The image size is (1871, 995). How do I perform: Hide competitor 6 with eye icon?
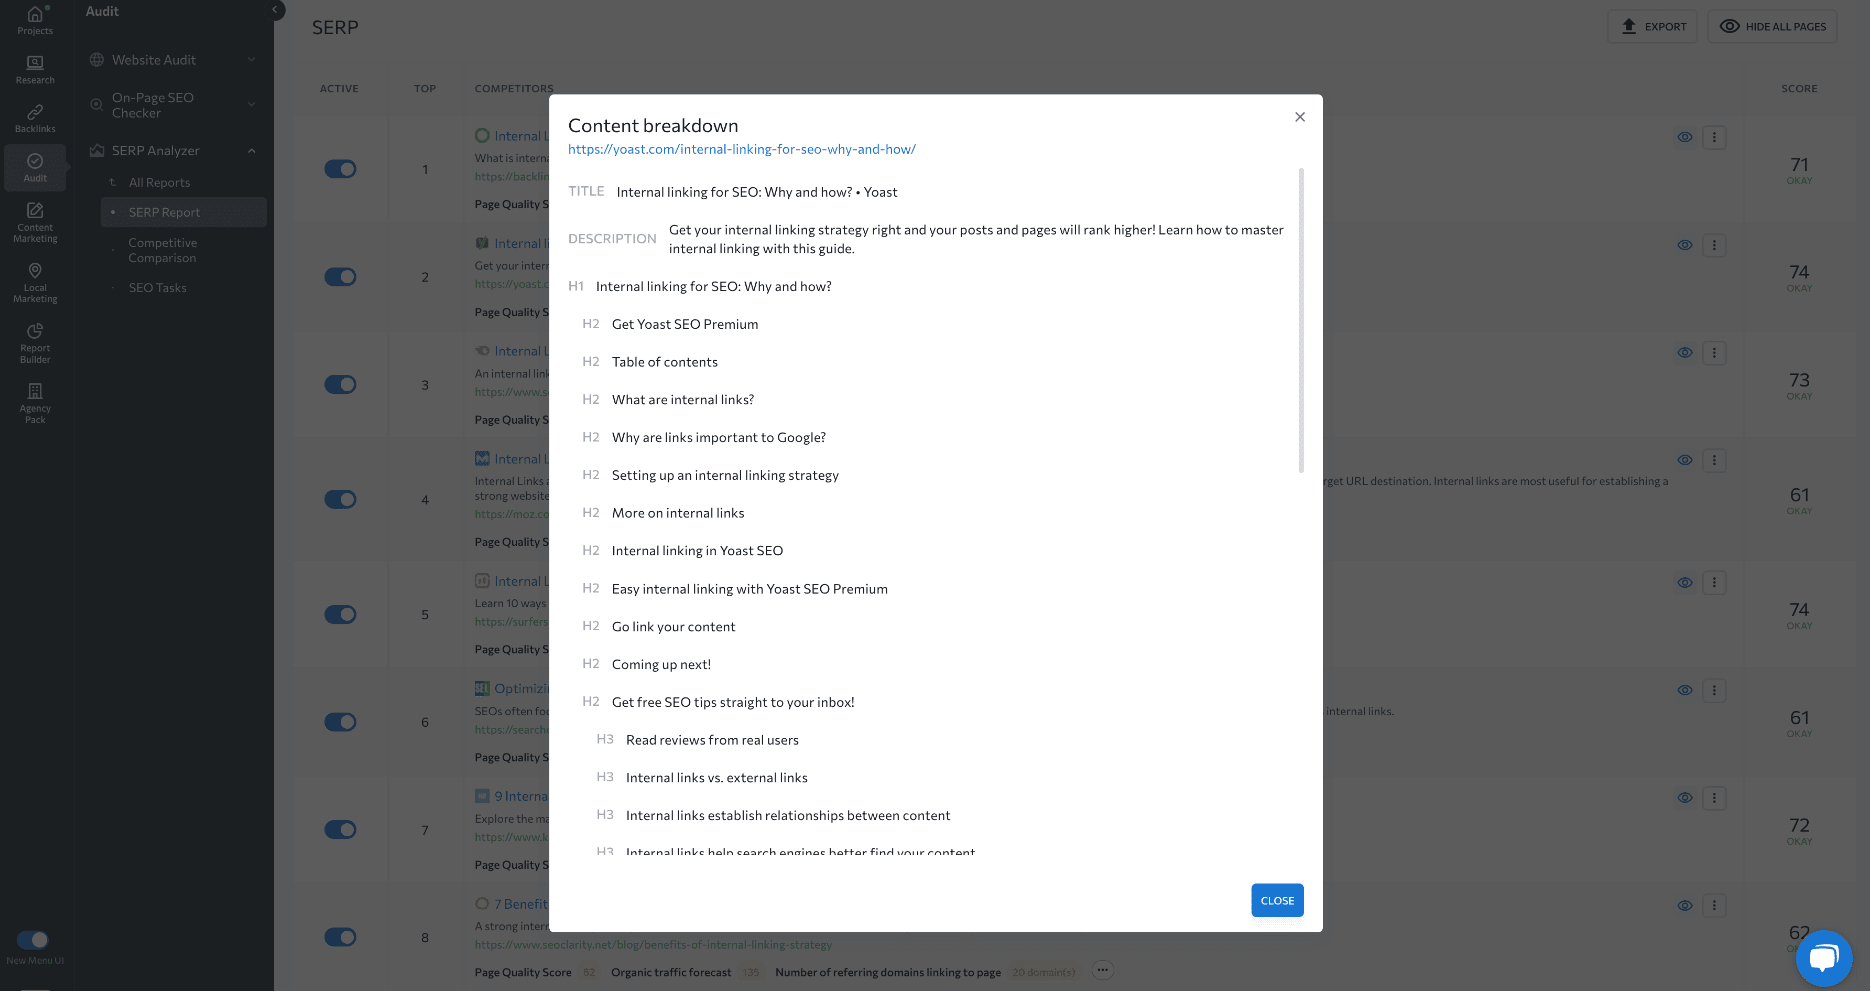coord(1685,690)
